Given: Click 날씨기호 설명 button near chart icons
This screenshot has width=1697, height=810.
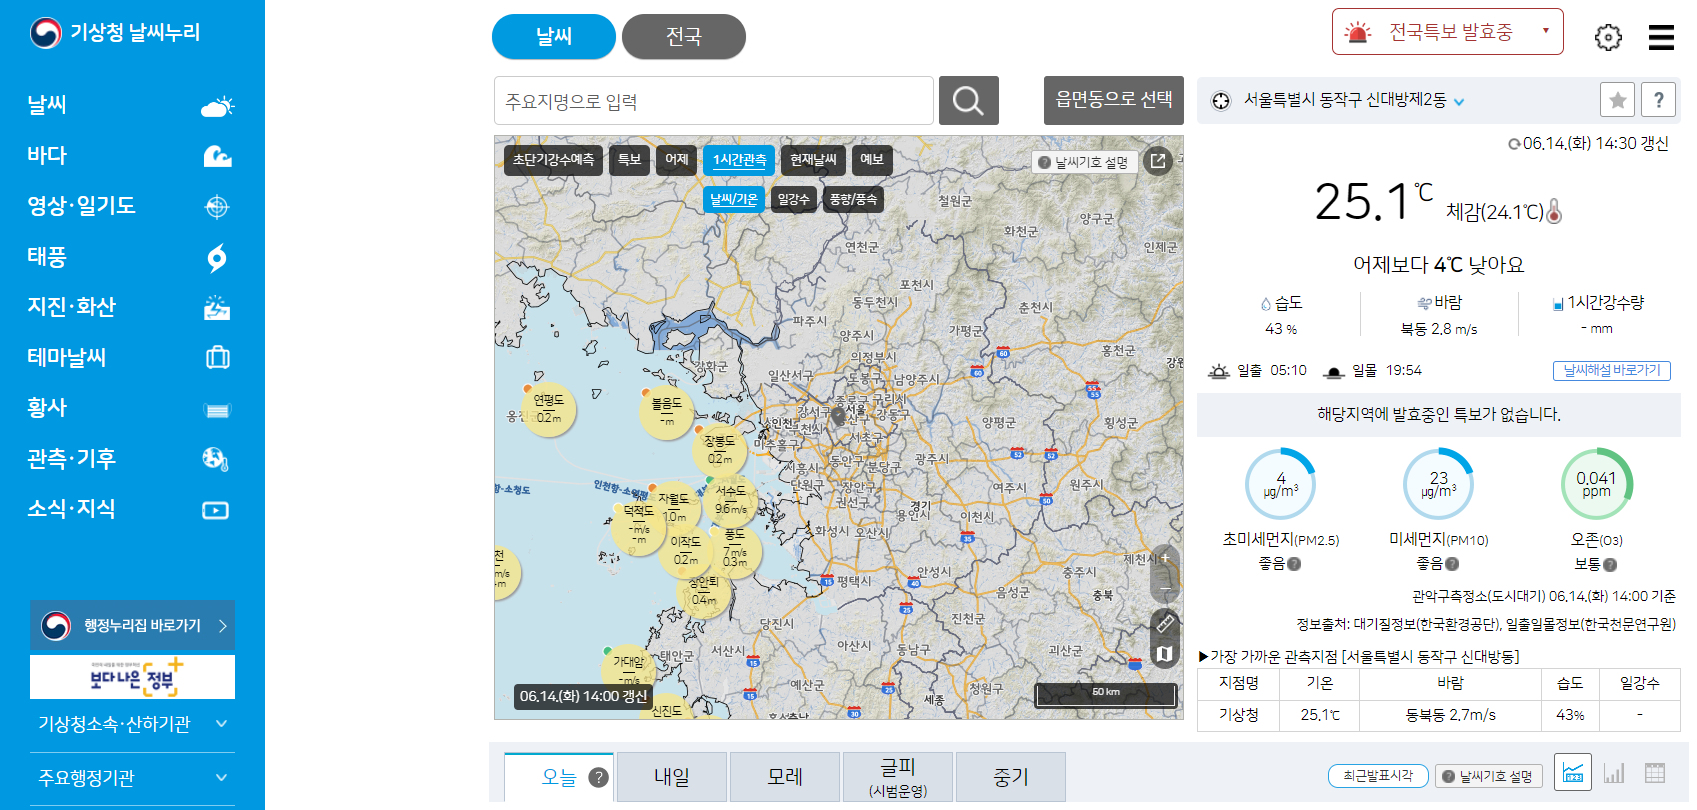Looking at the screenshot, I should click(1489, 776).
